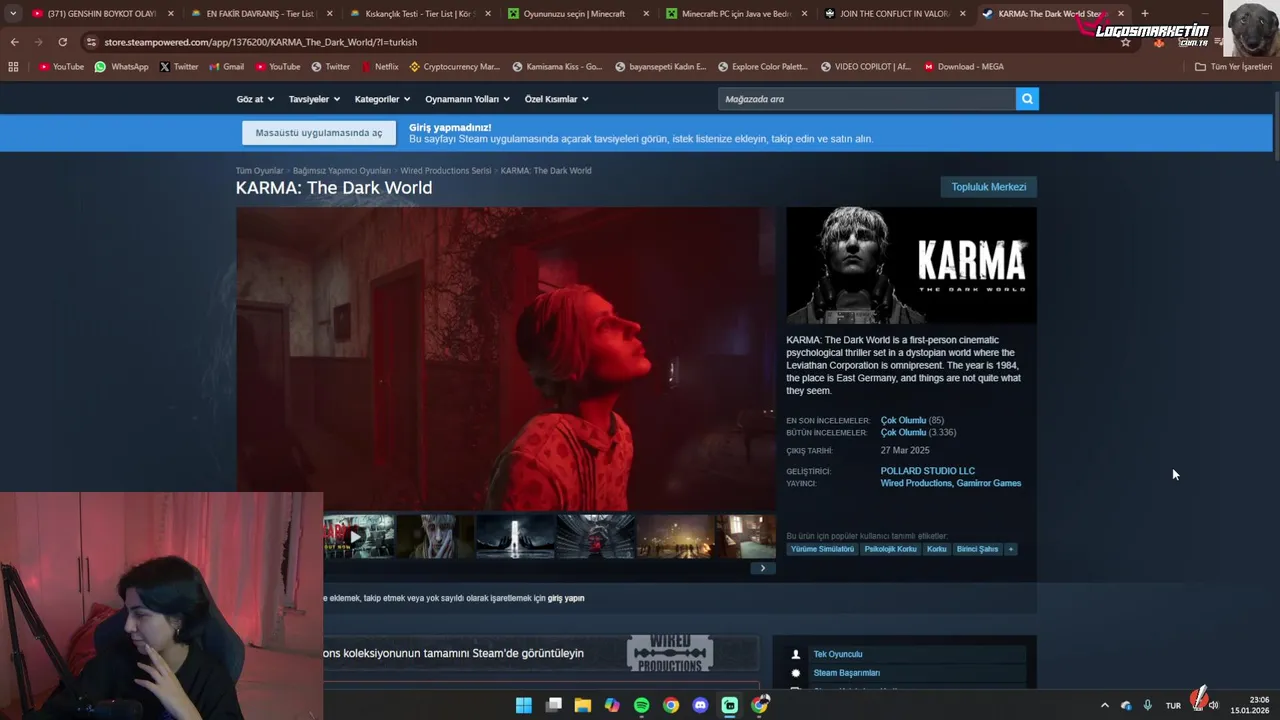Go back with the browser back arrow

point(14,42)
